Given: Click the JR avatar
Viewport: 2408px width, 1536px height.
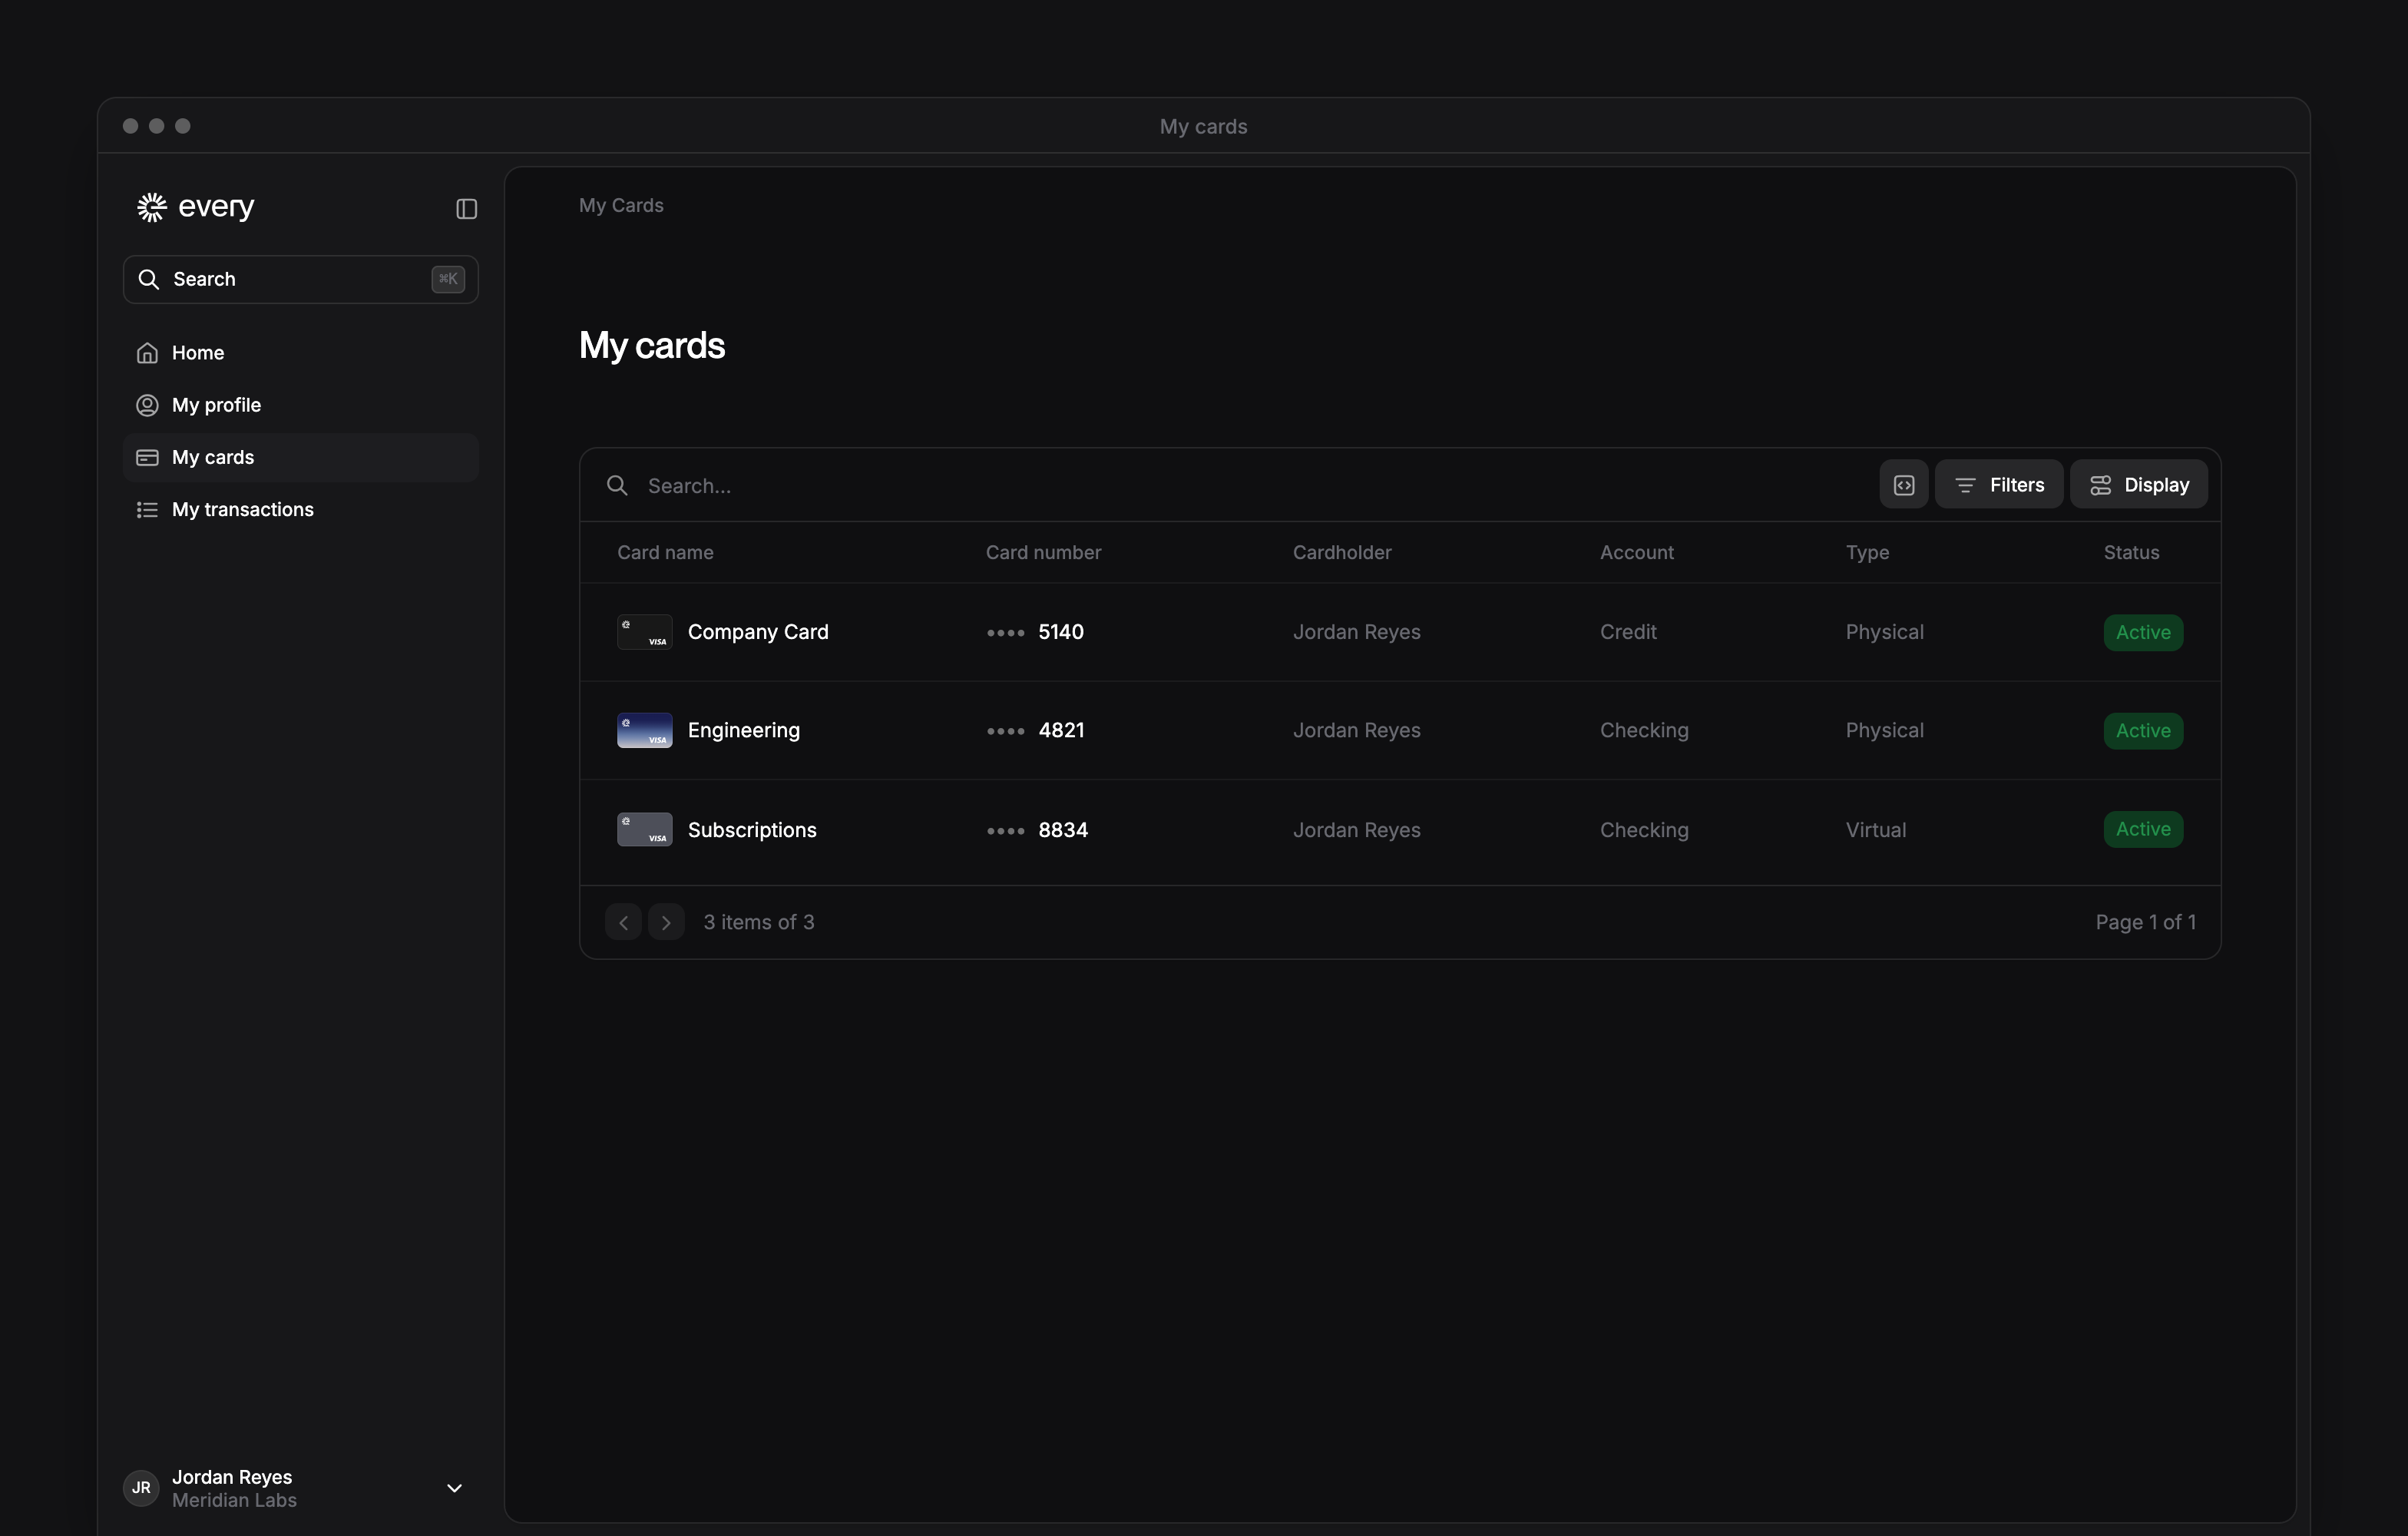Looking at the screenshot, I should [141, 1488].
